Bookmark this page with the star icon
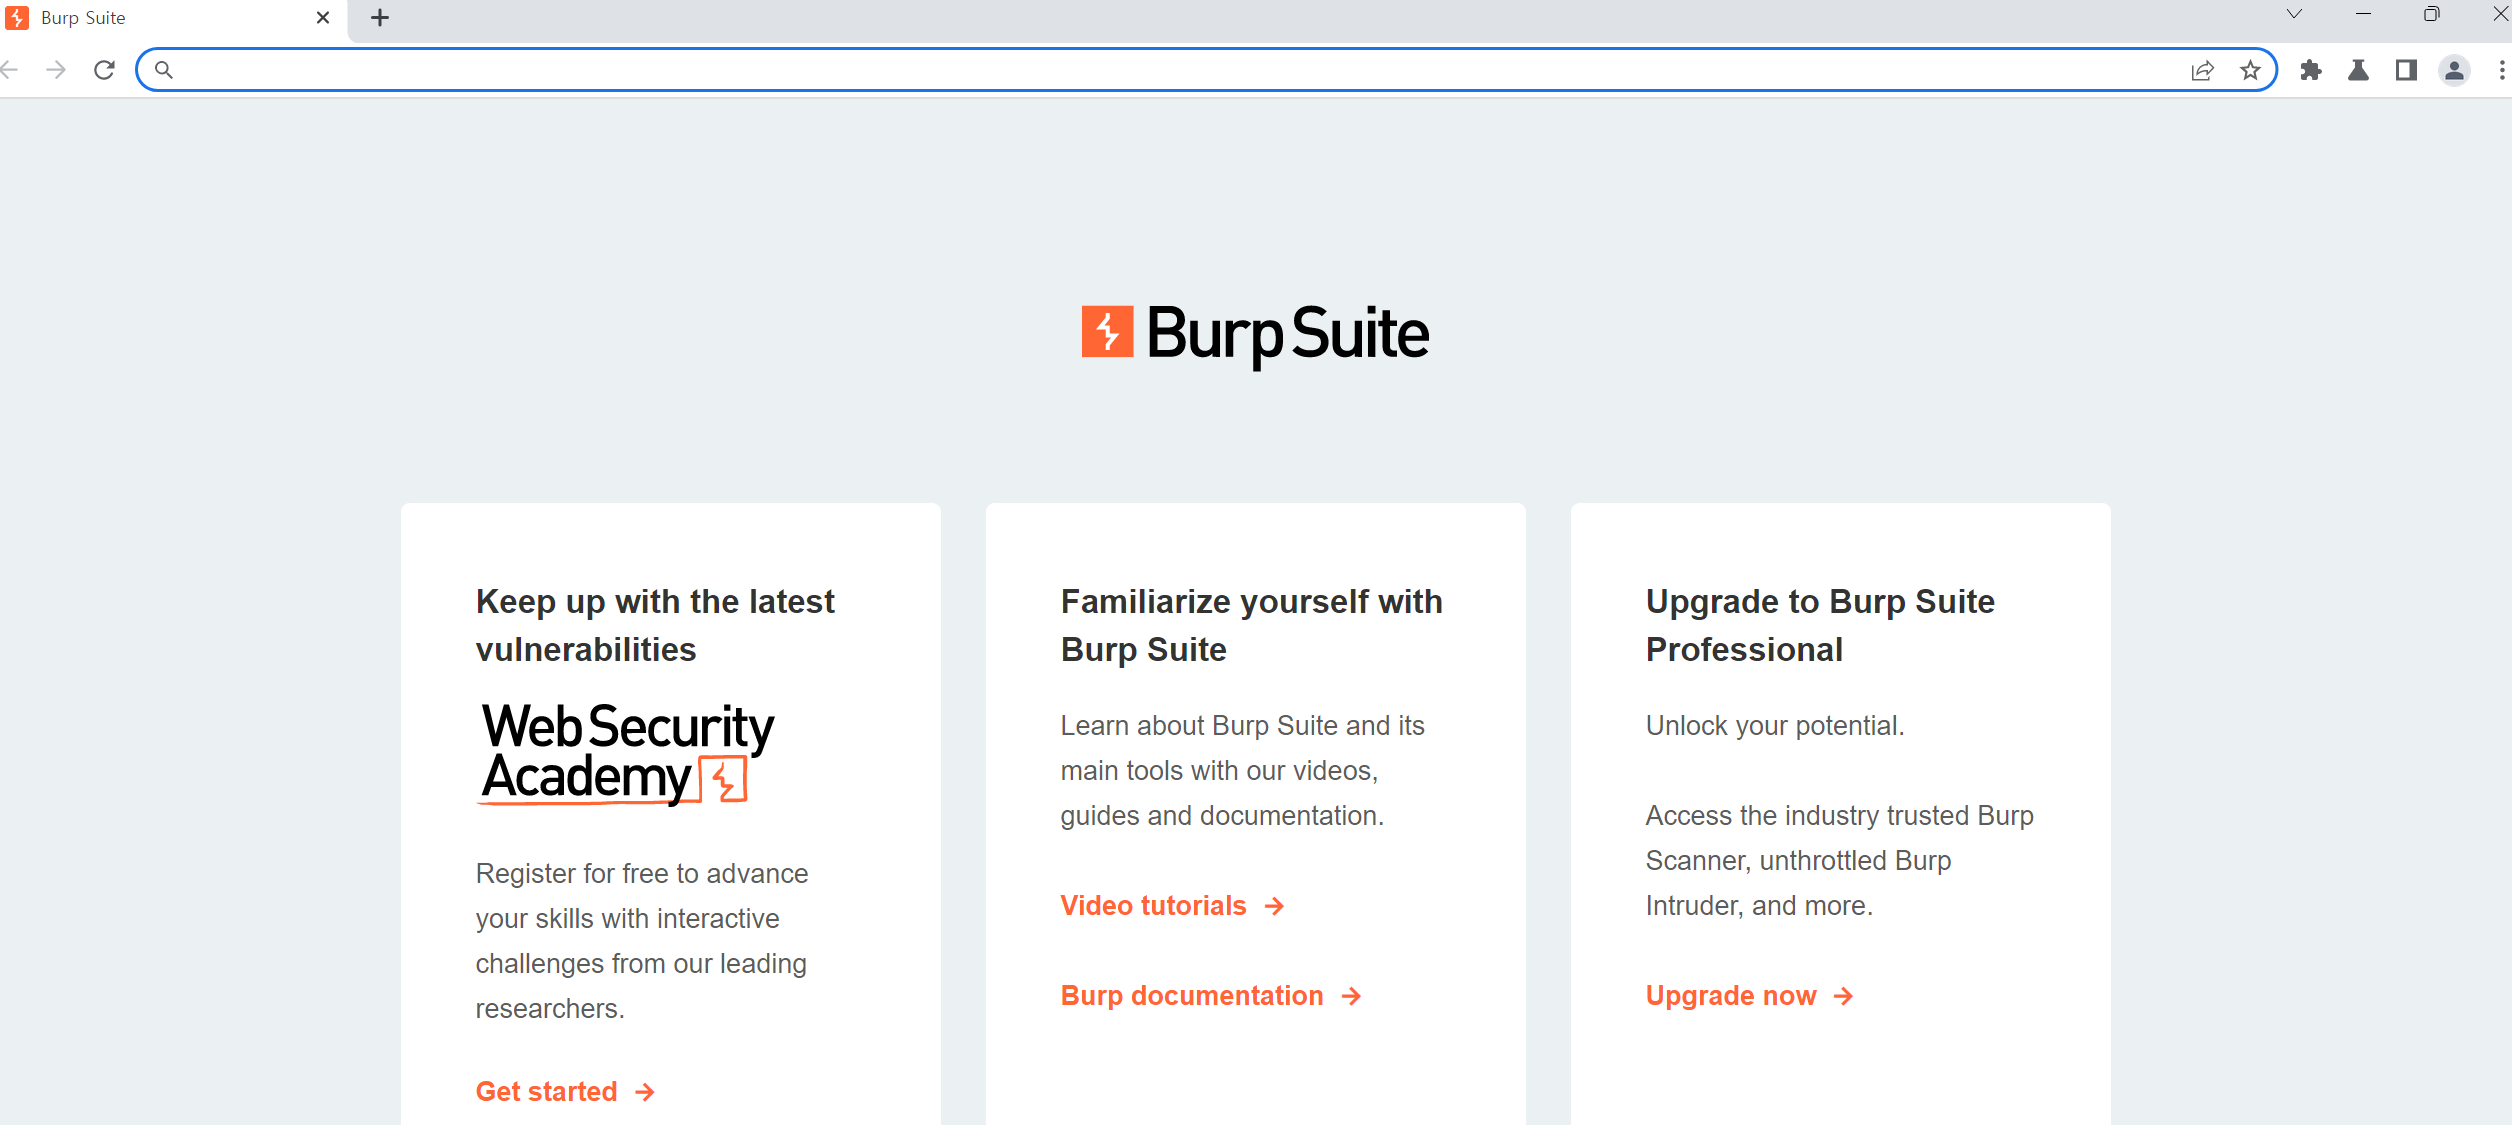2512x1125 pixels. point(2250,70)
